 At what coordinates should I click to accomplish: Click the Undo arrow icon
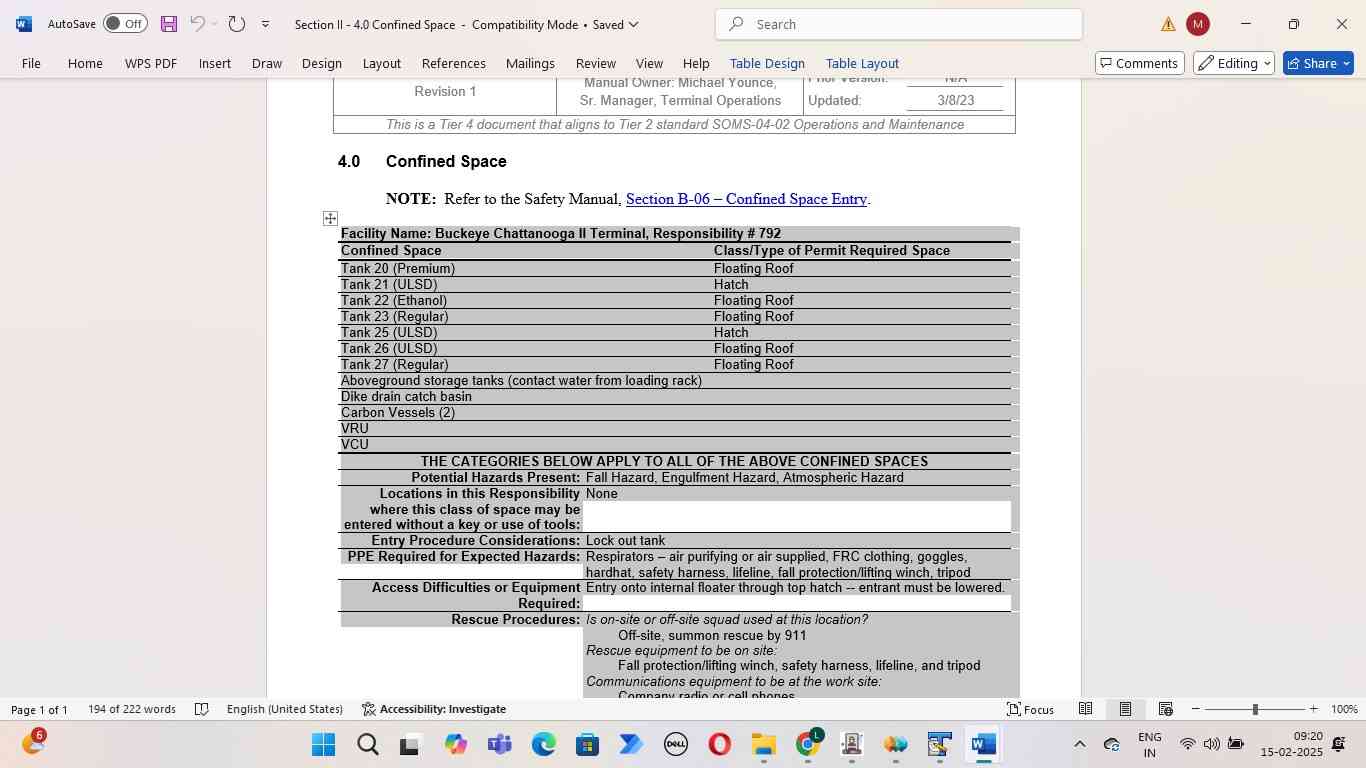pyautogui.click(x=197, y=24)
